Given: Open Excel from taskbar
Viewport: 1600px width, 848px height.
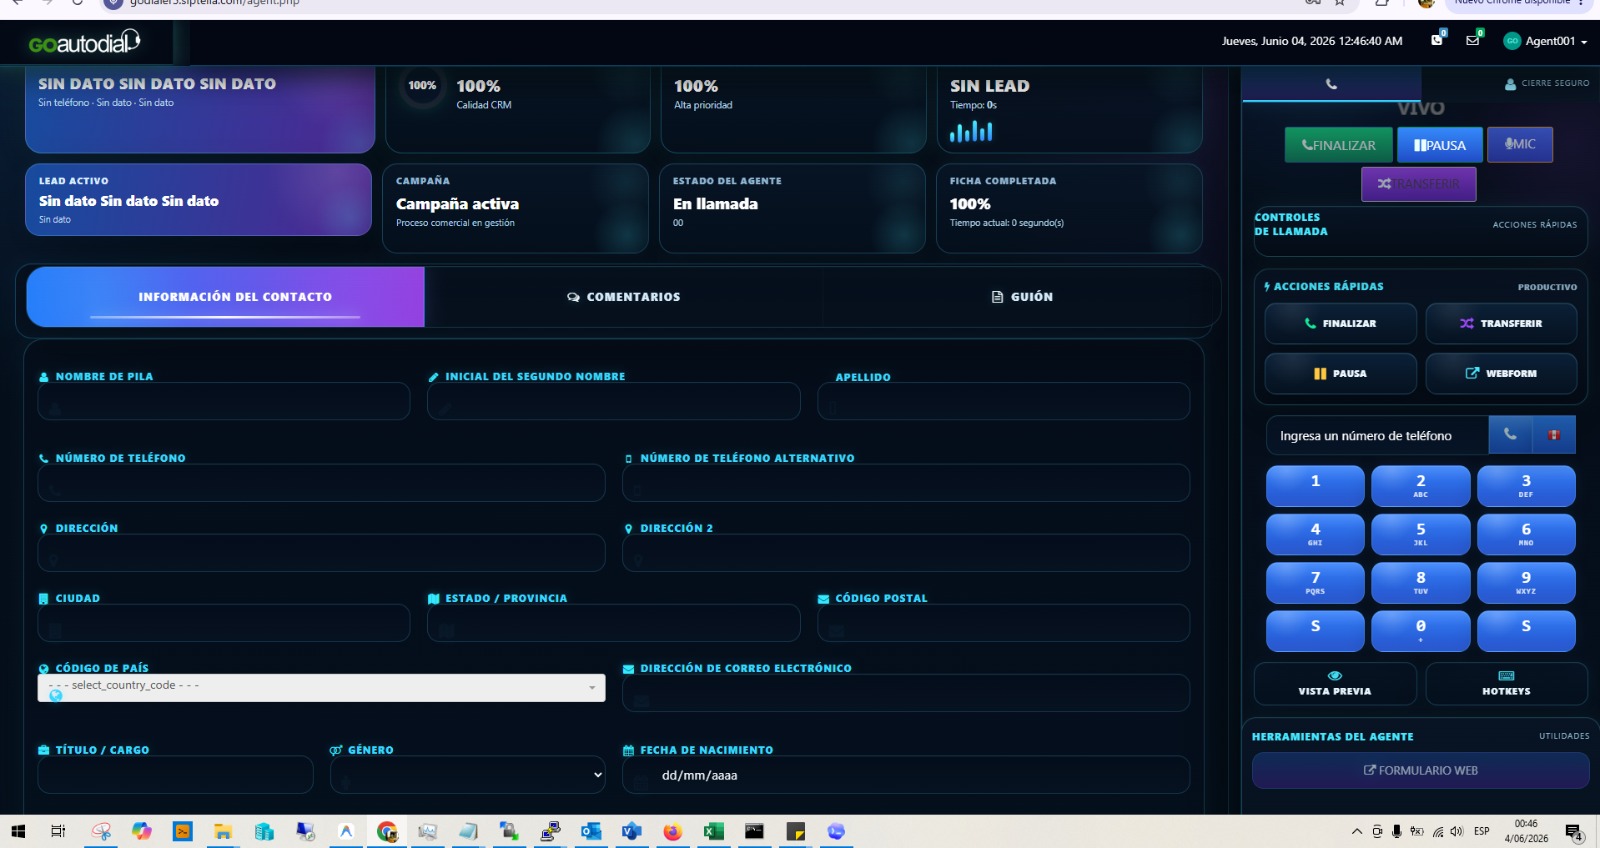Looking at the screenshot, I should tap(713, 831).
